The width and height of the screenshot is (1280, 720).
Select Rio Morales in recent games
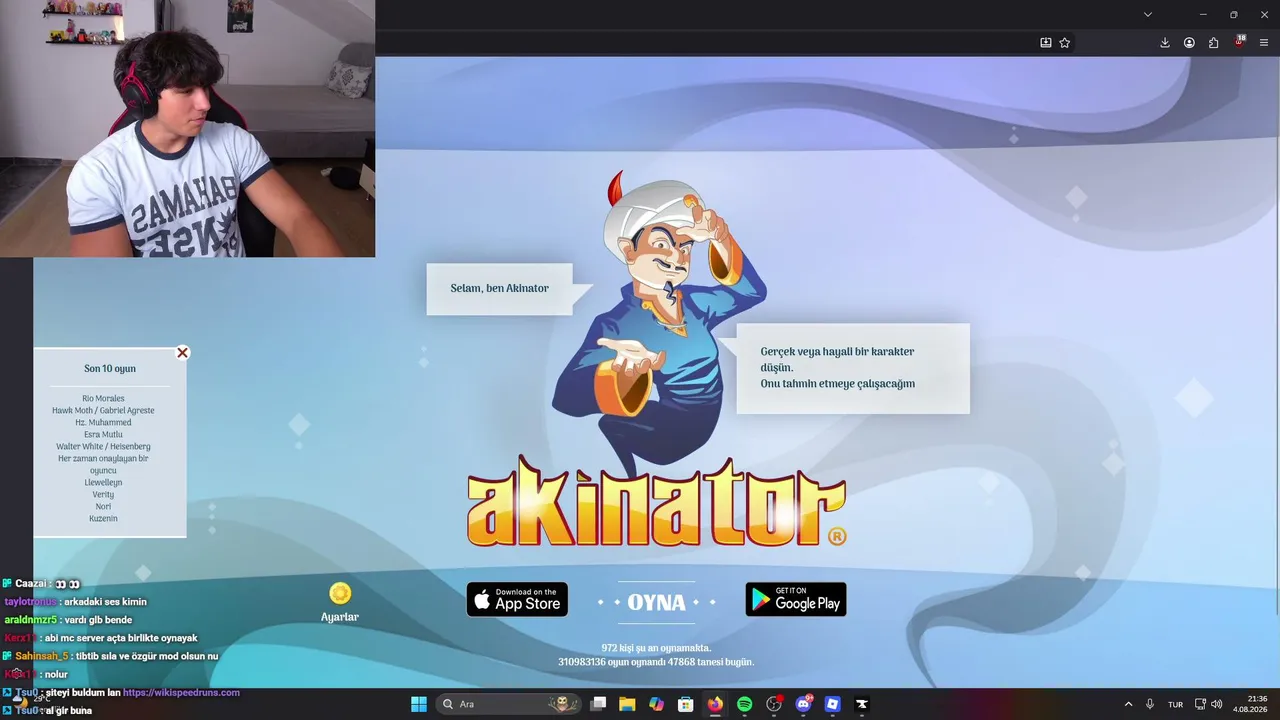coord(103,398)
